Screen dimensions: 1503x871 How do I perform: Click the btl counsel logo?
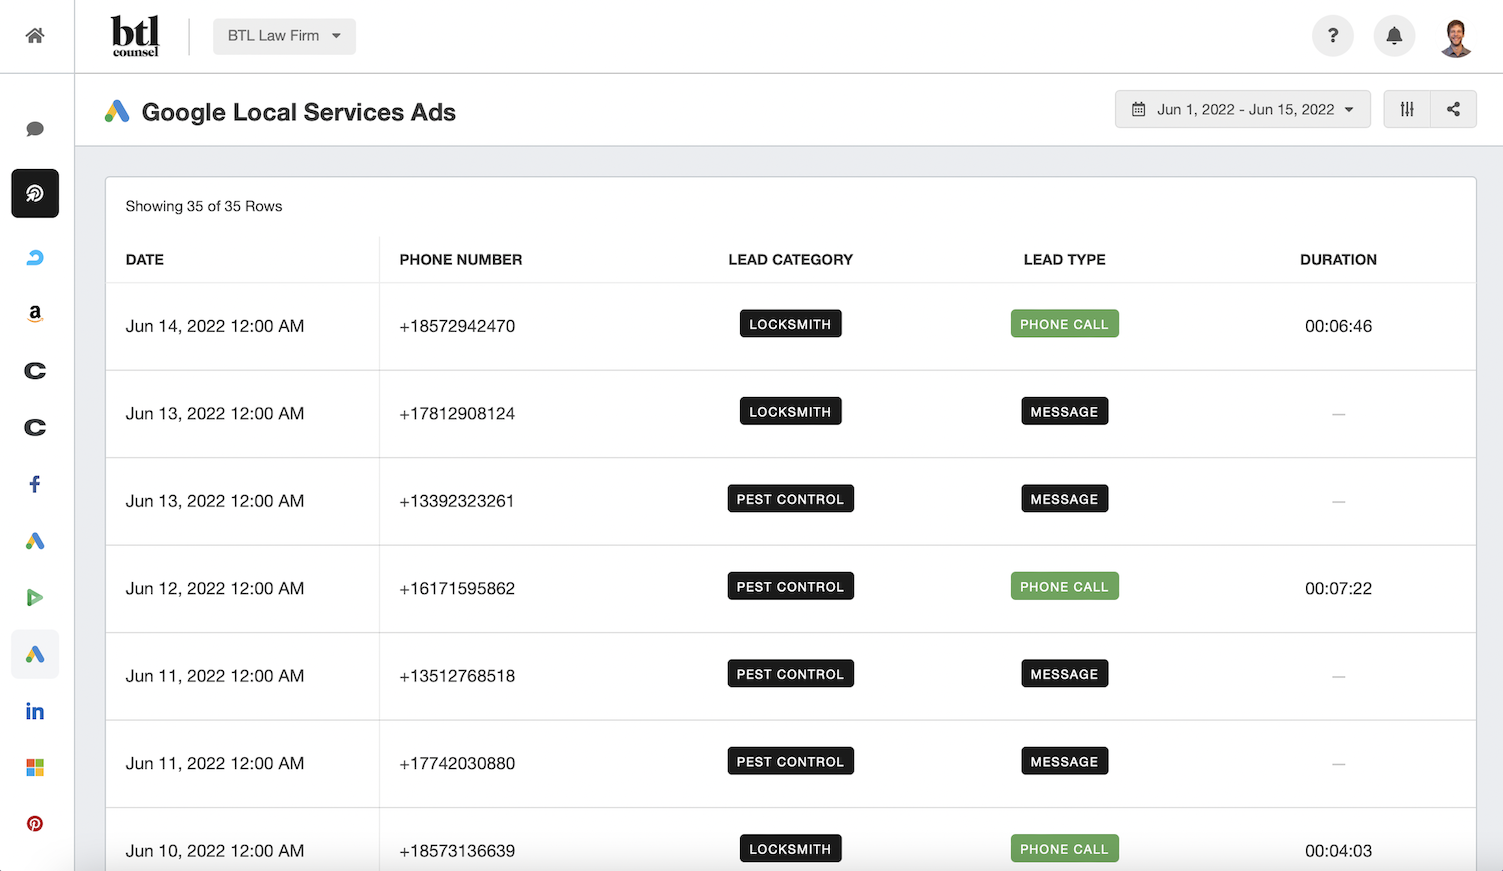[x=135, y=36]
